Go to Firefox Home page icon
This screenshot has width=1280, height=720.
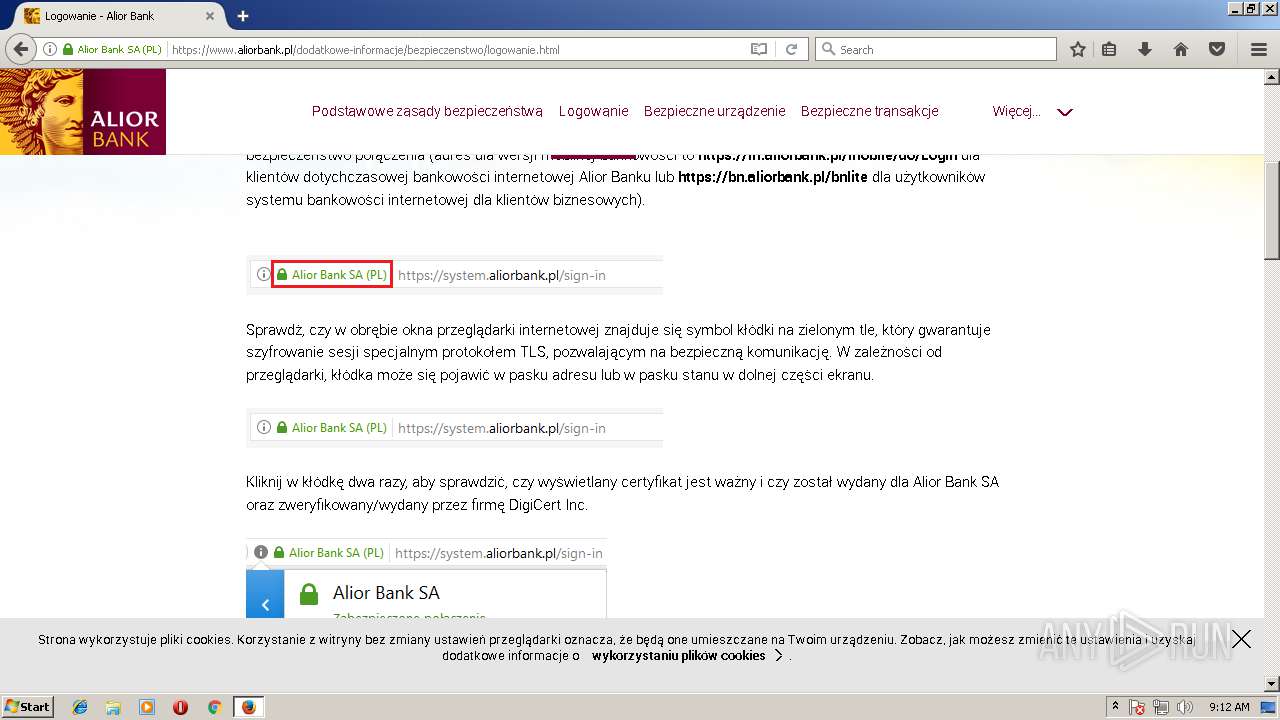[1181, 49]
